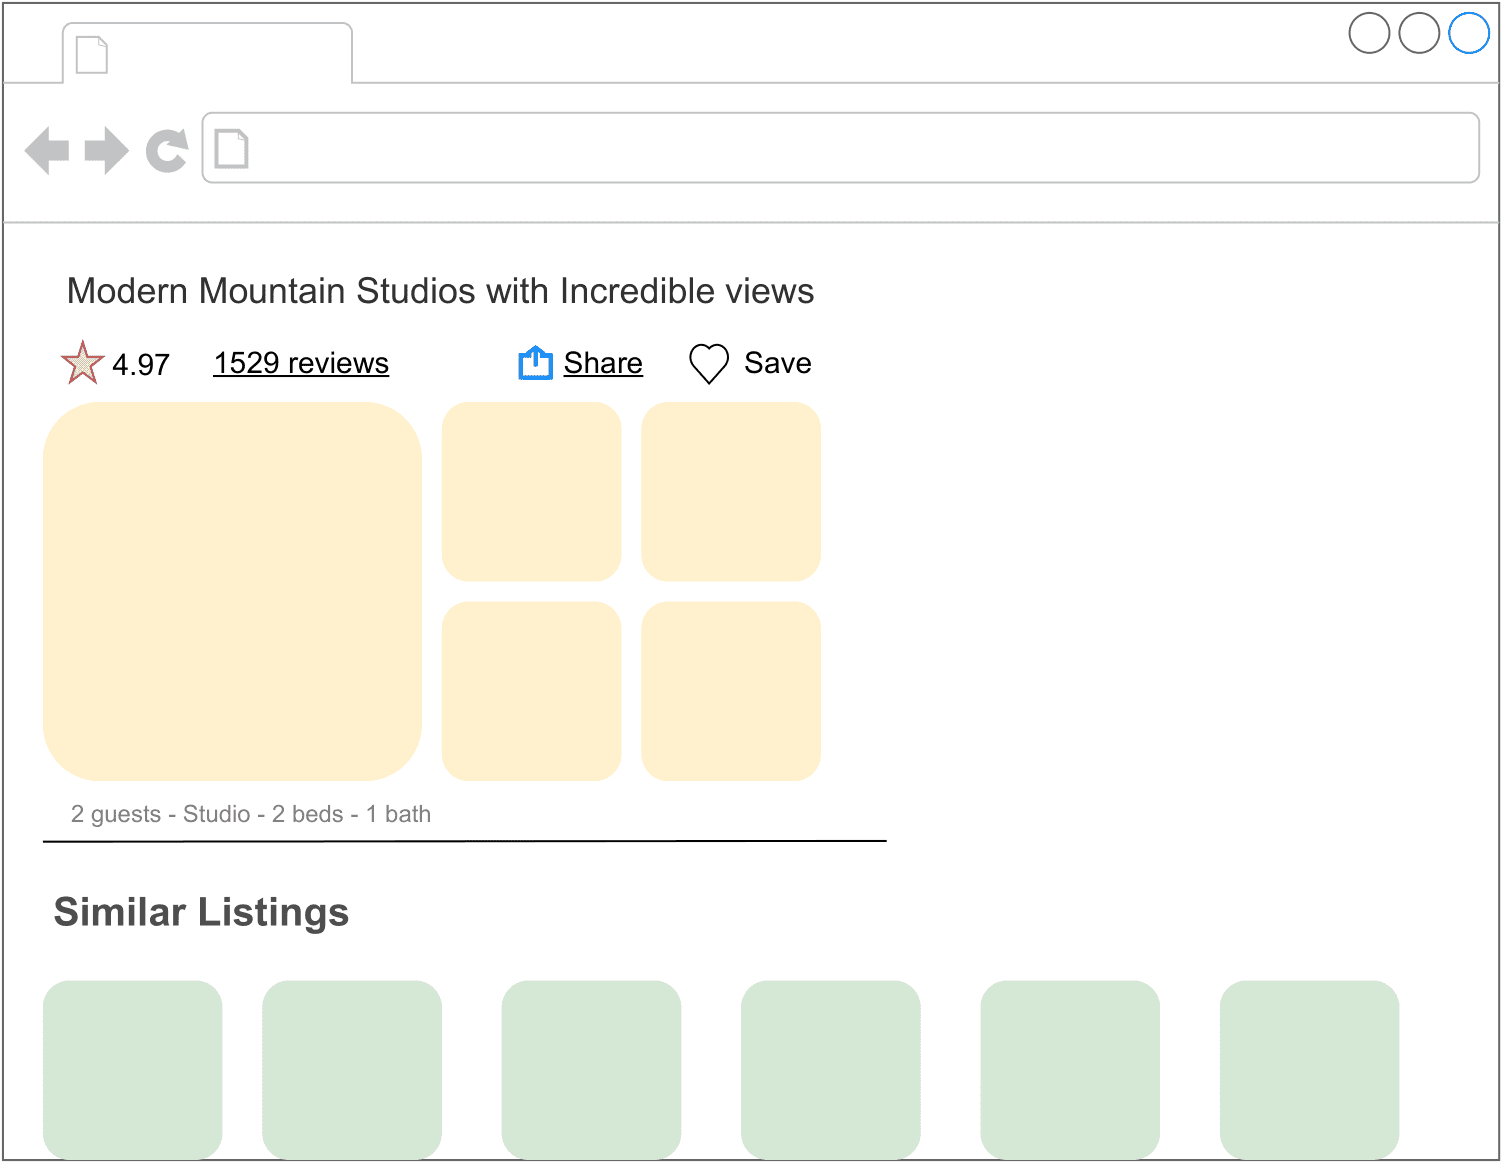Open the large main listing photo
This screenshot has height=1170, width=1503.
click(232, 591)
